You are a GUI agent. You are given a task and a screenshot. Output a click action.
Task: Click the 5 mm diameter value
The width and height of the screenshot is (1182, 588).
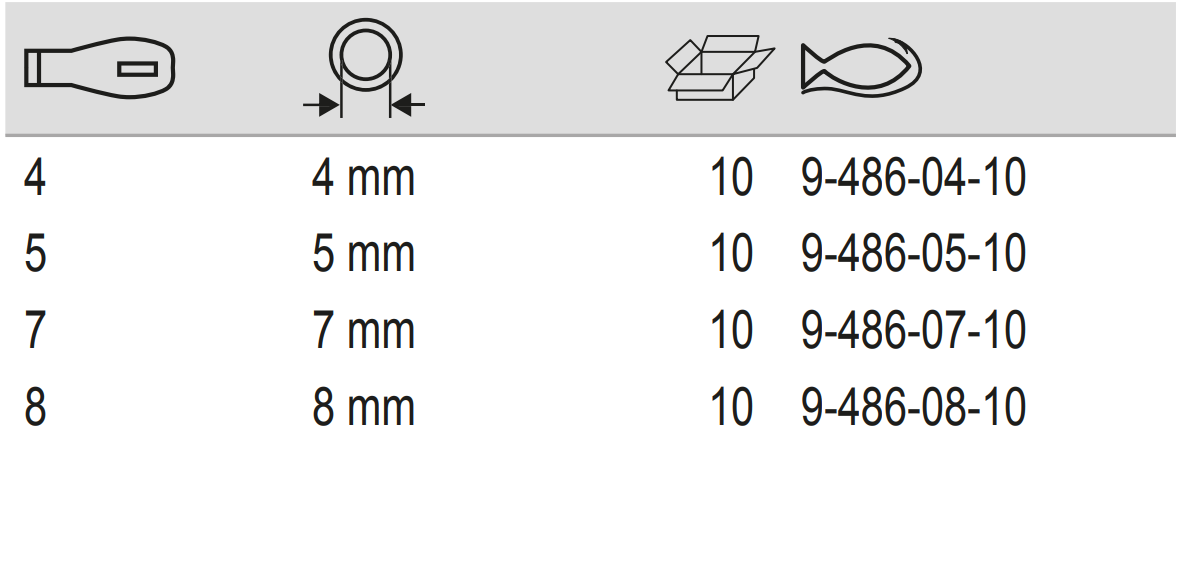click(x=363, y=256)
